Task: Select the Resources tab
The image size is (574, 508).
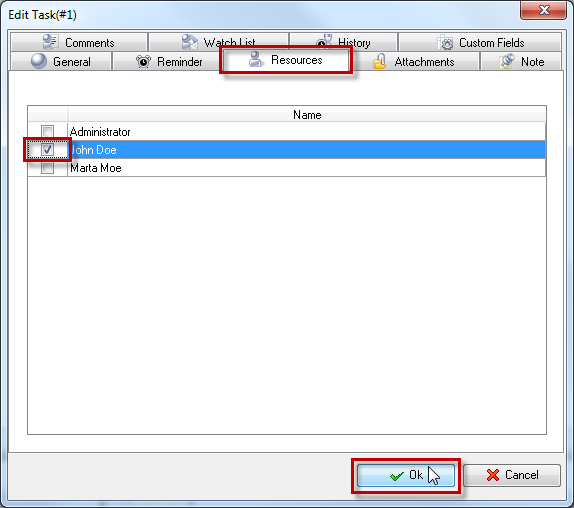Action: [286, 60]
